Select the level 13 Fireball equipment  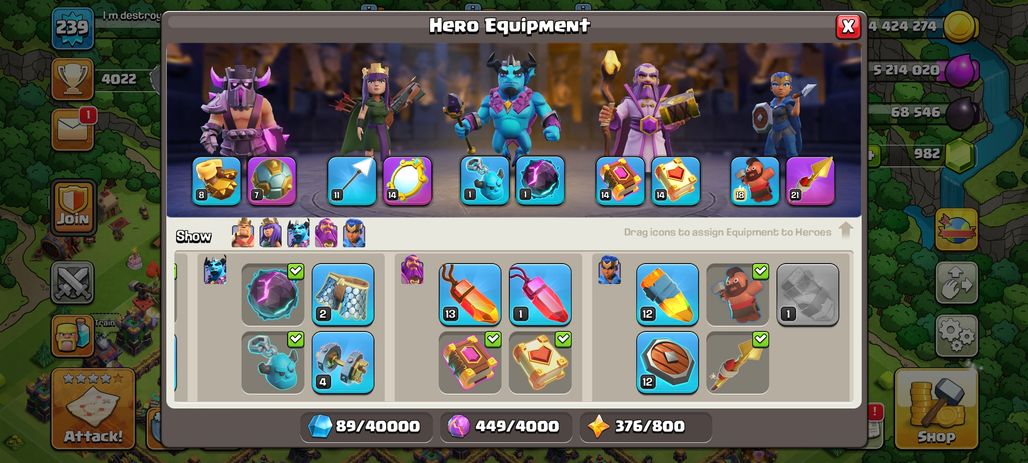[469, 294]
